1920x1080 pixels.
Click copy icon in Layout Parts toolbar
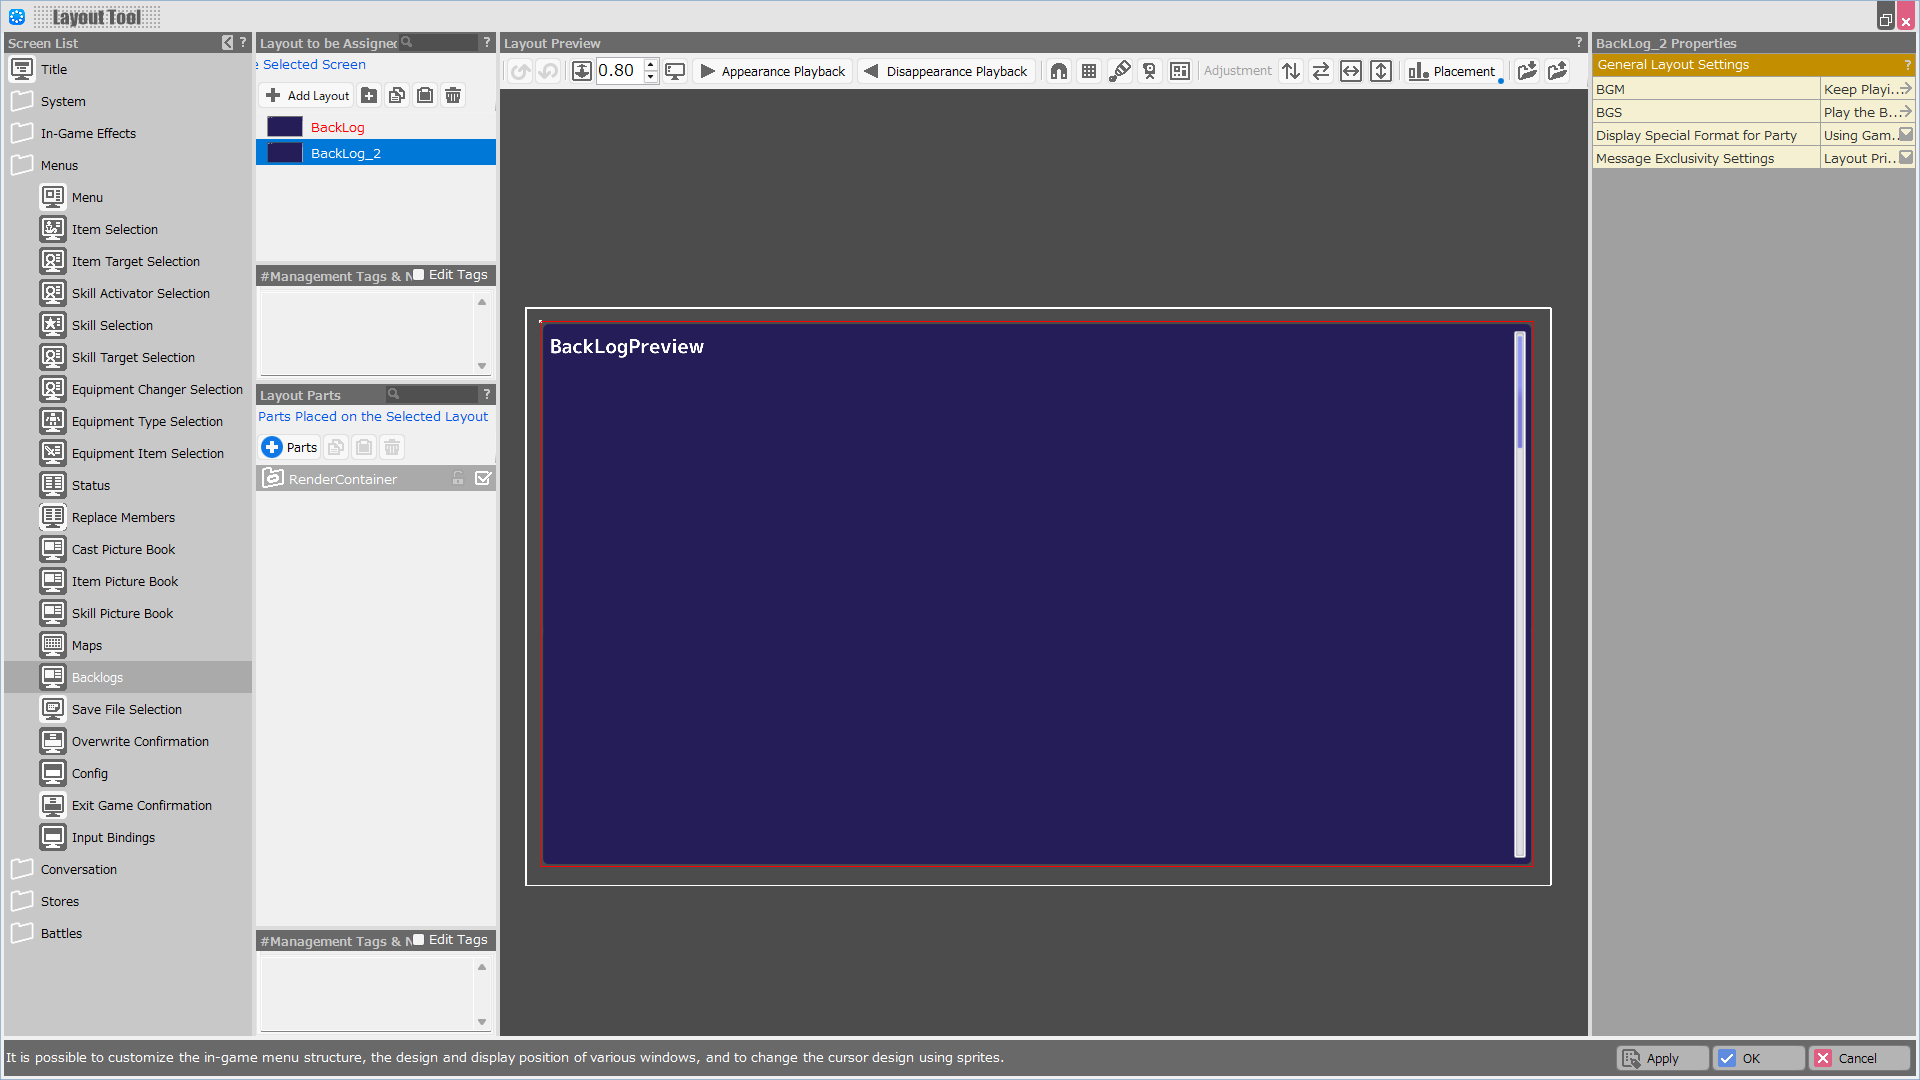tap(336, 447)
